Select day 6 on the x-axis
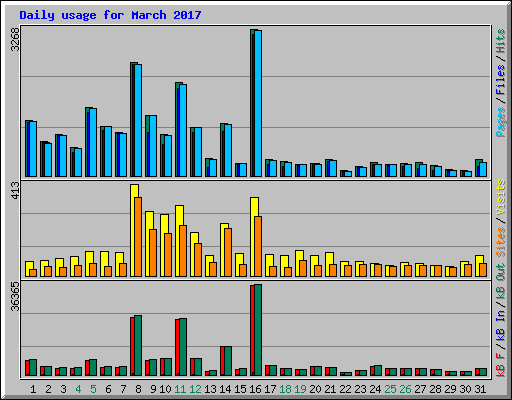 pos(108,389)
